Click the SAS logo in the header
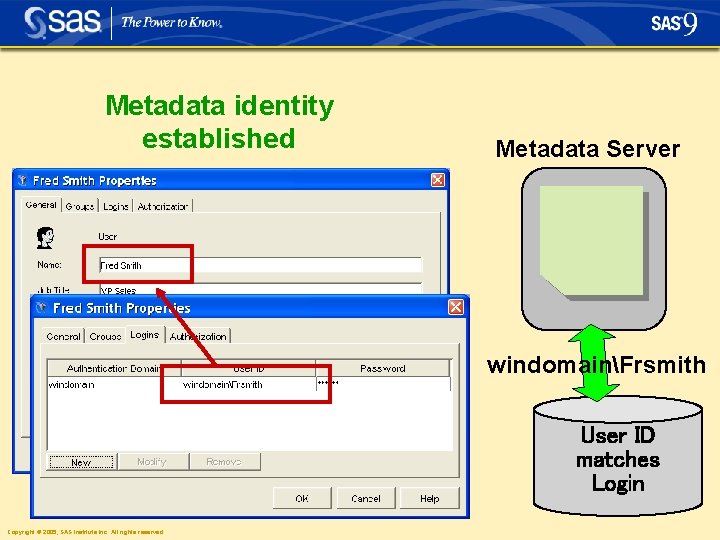720x540 pixels. 62,22
